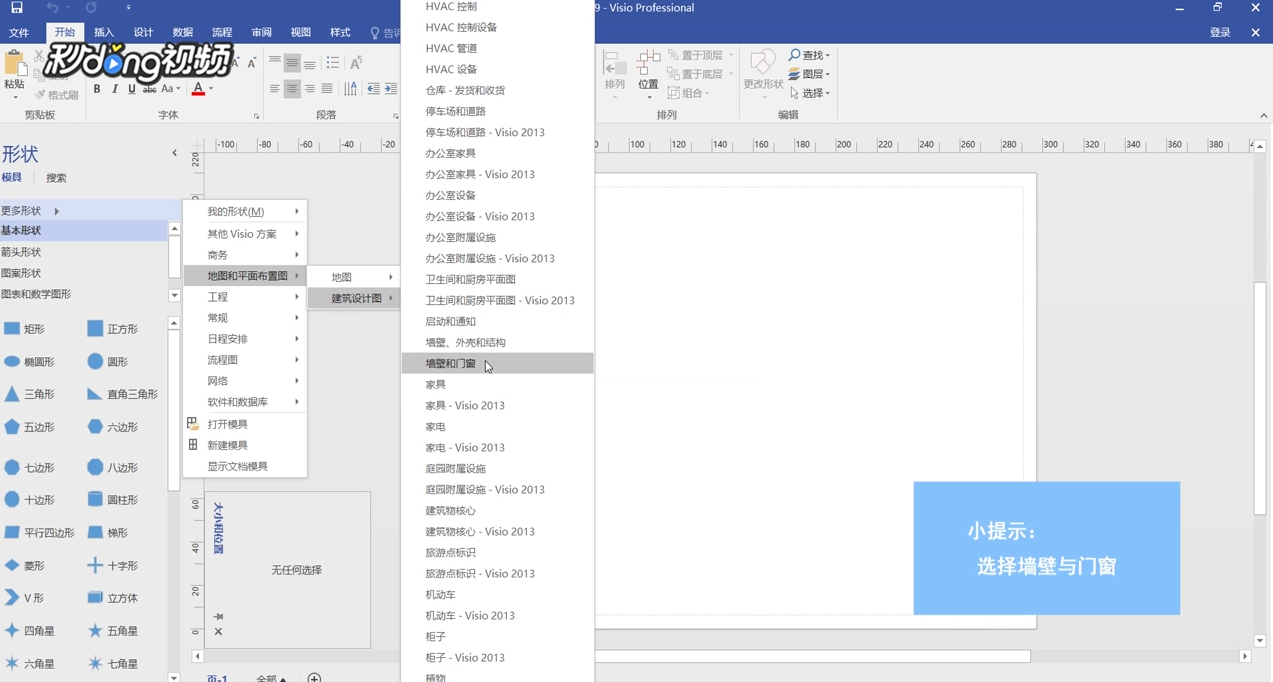
Task: Toggle bold formatting
Action: 97,89
